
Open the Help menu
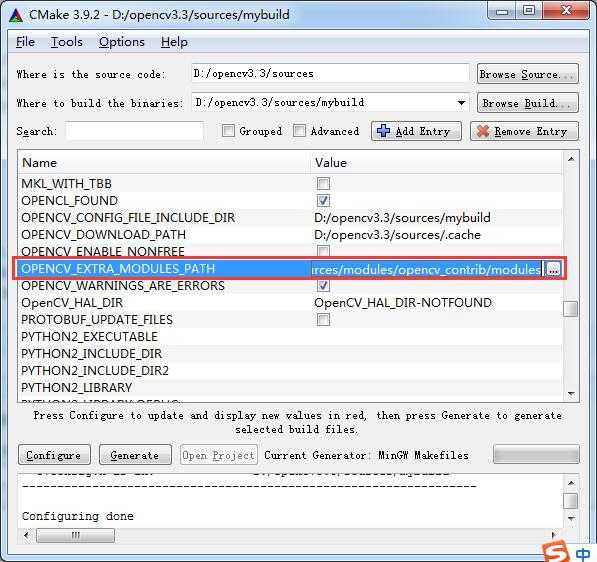coord(174,42)
